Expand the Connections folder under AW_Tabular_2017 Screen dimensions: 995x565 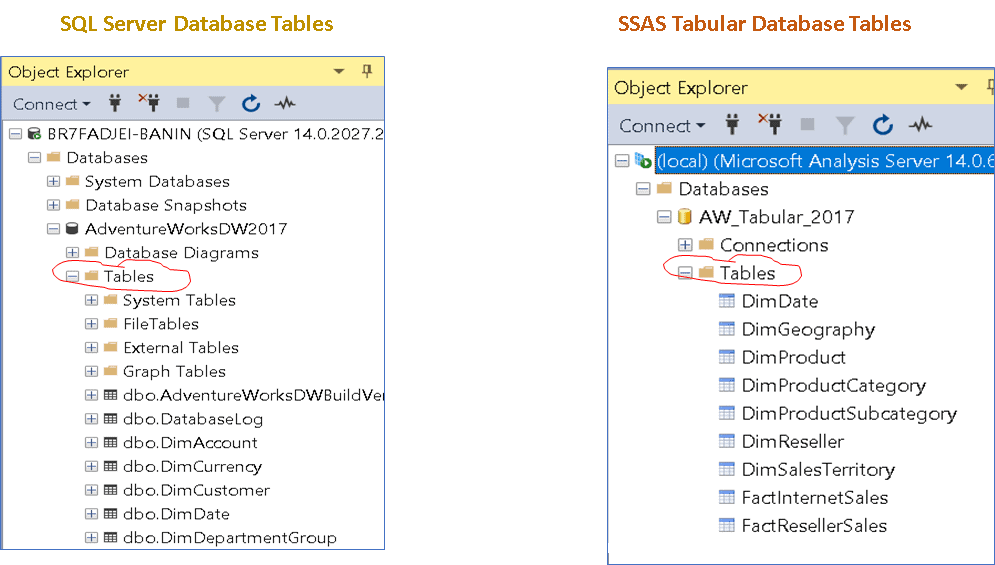(x=685, y=245)
